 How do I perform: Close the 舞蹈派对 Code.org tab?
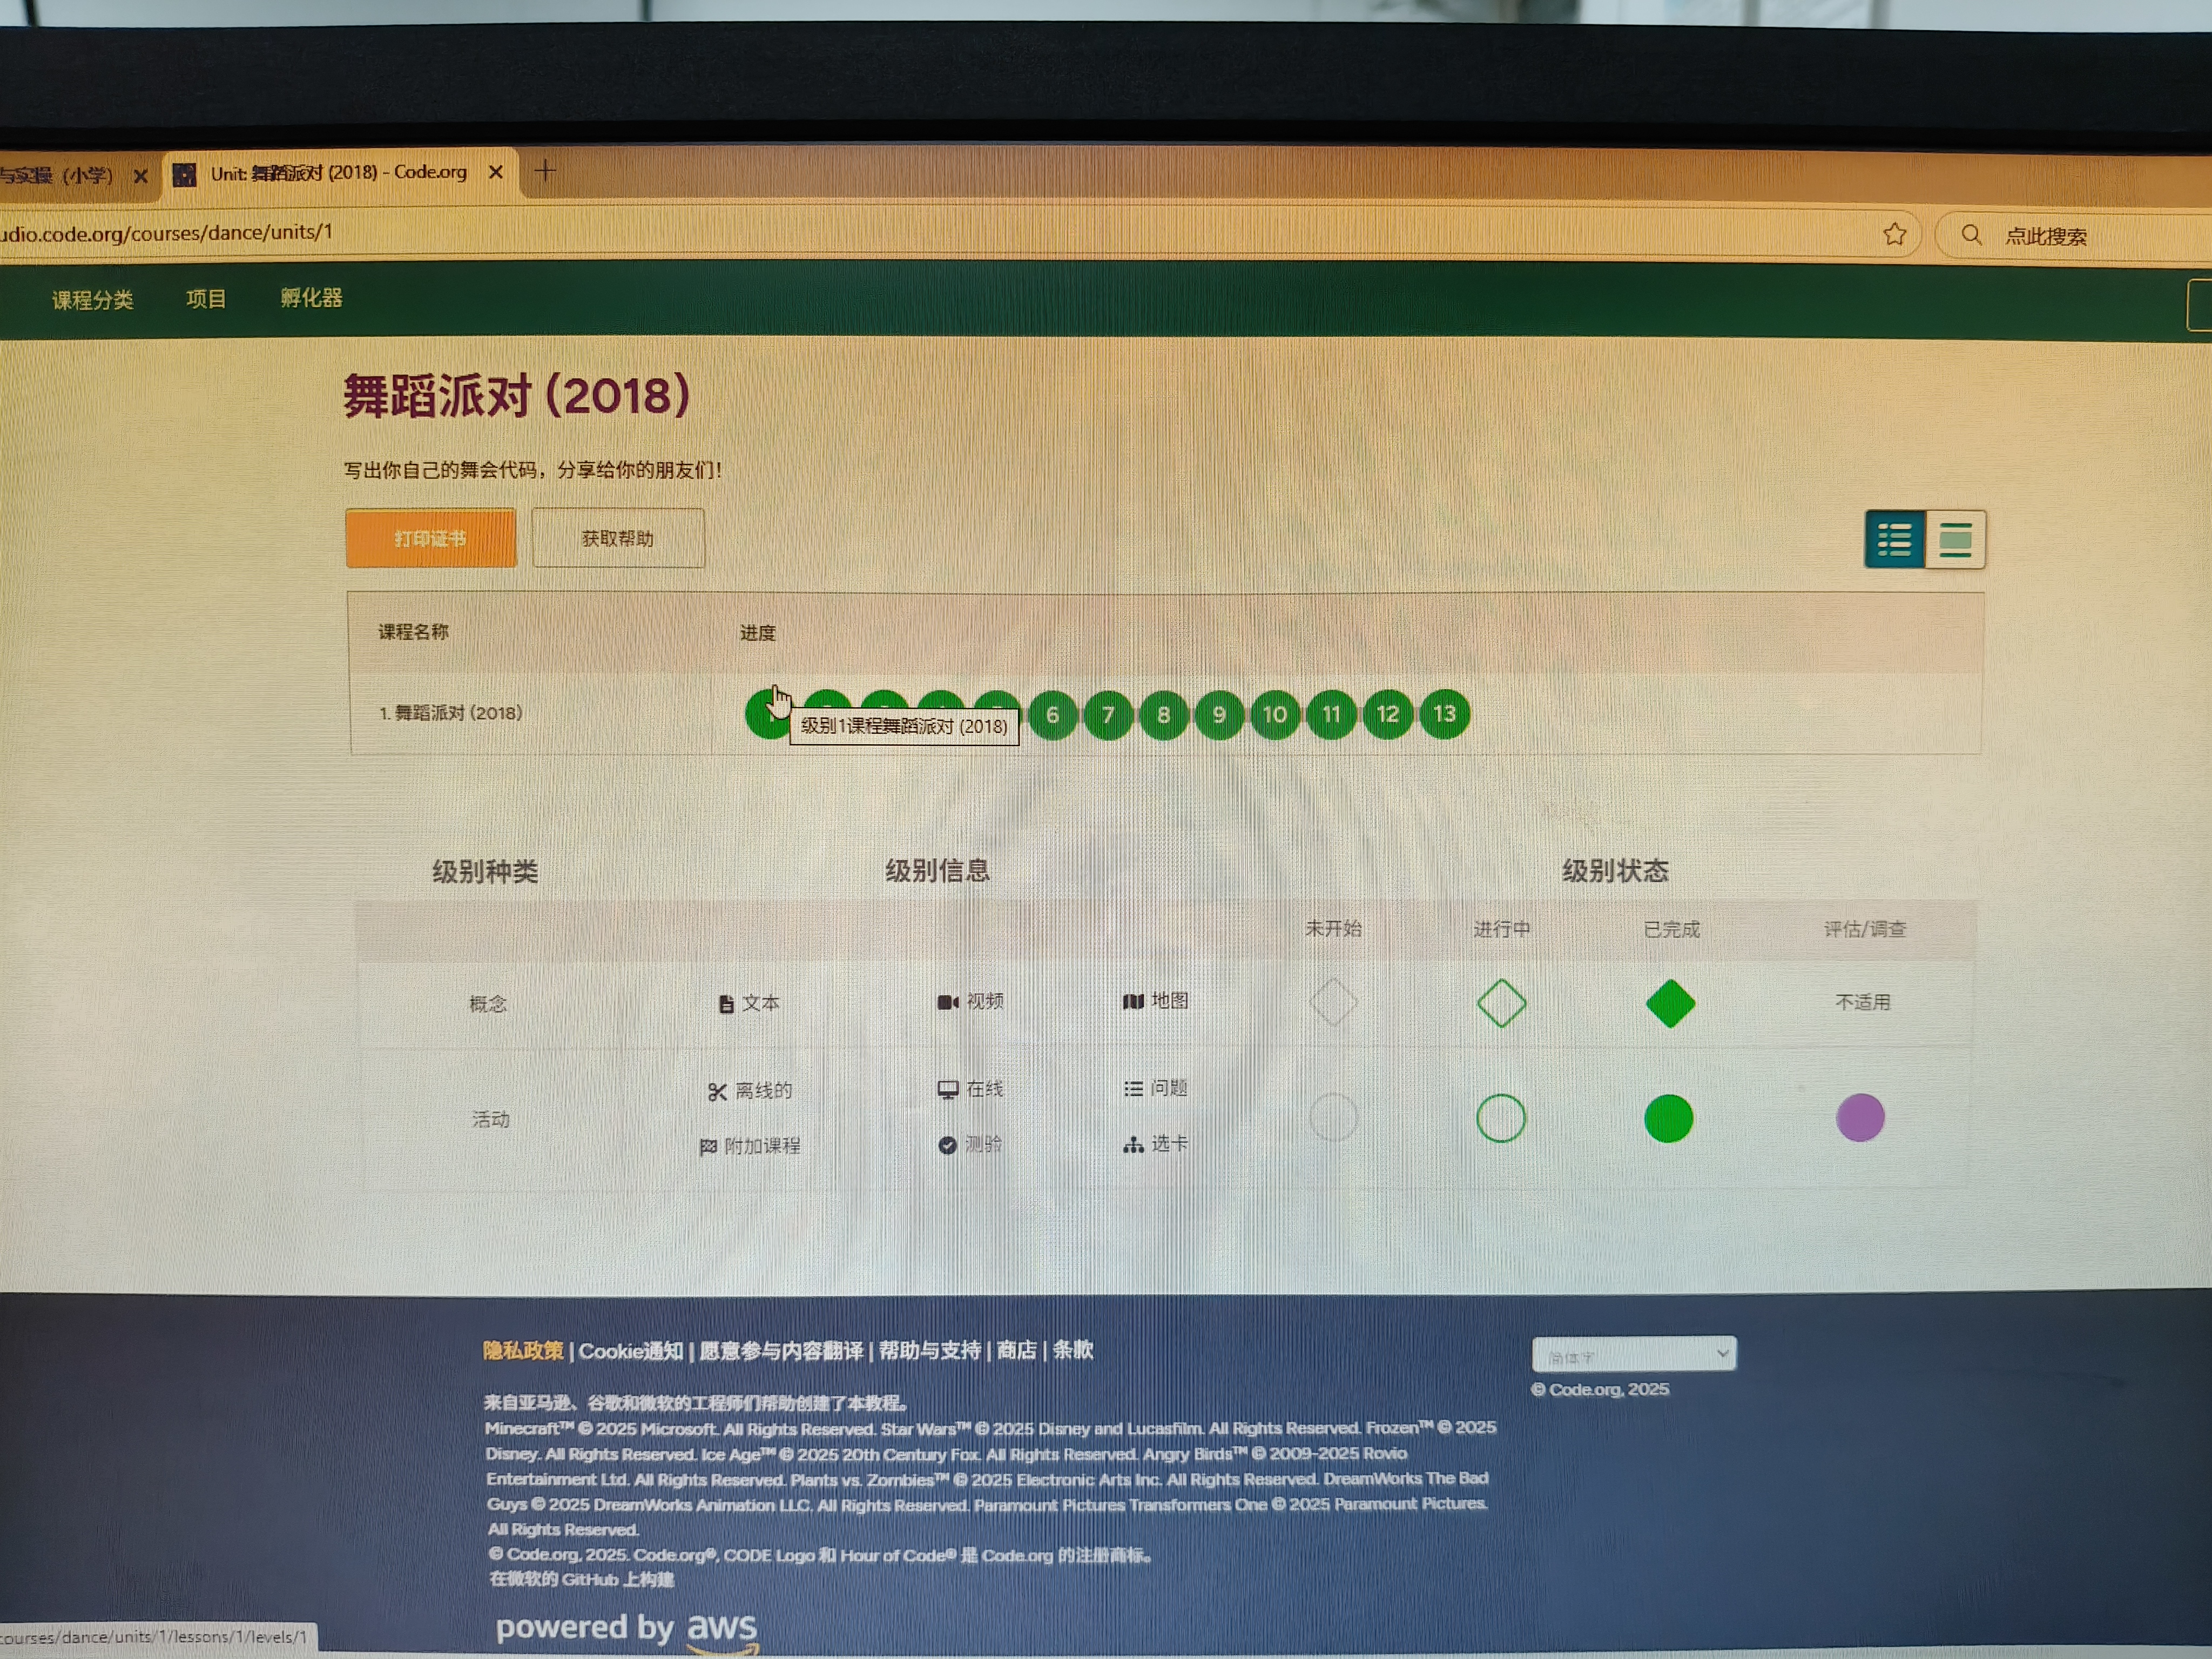coord(495,172)
